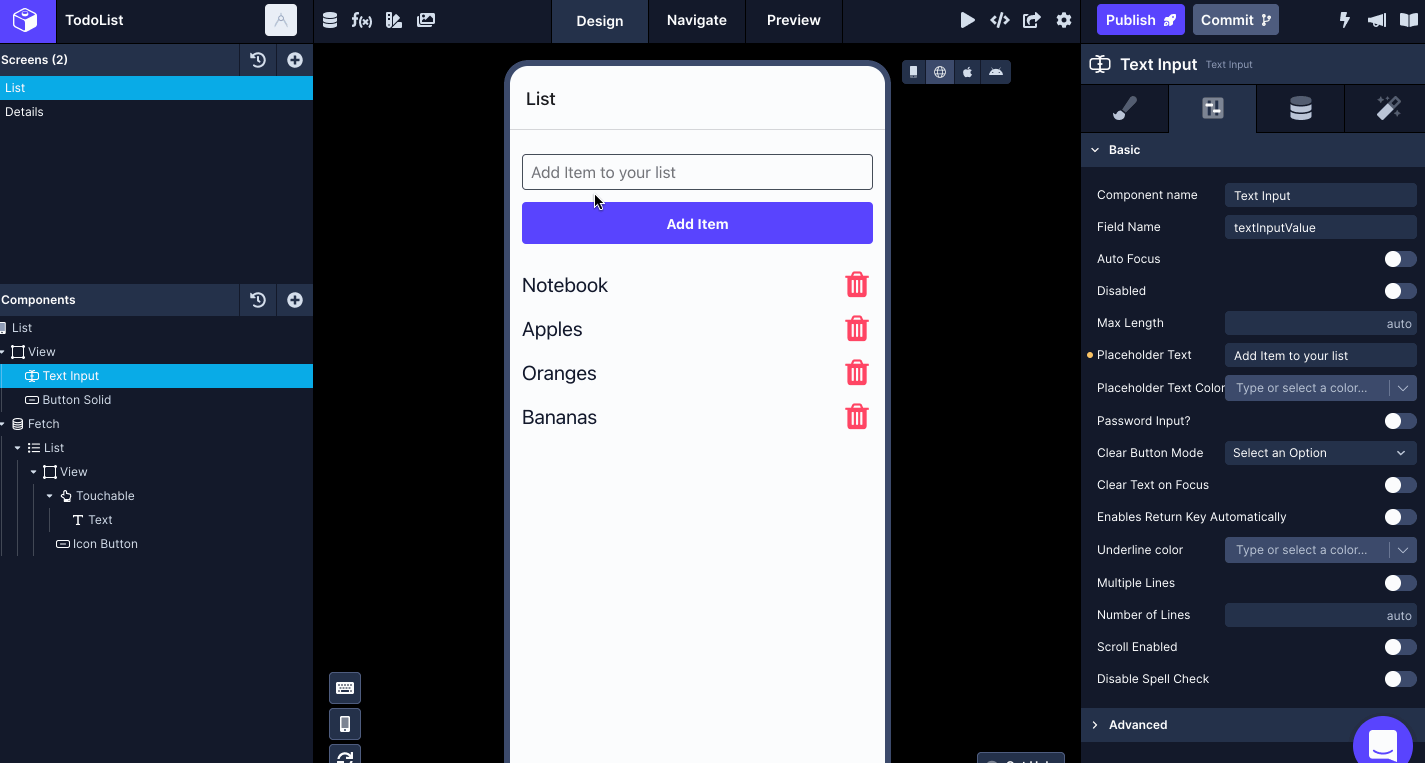Click the Commit button
Screen dimensions: 1425x763
(x=1236, y=20)
